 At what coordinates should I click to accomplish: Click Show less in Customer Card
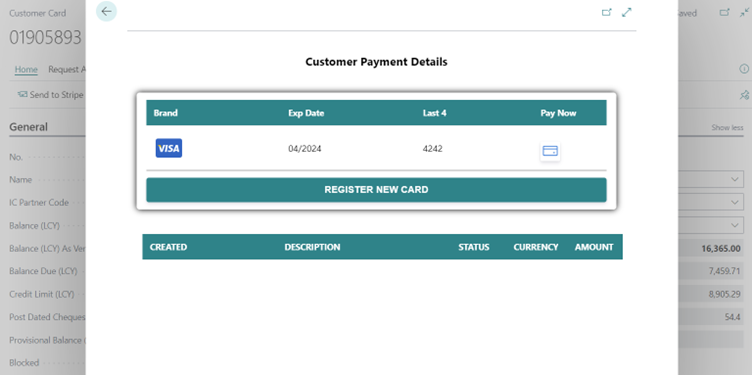point(727,128)
